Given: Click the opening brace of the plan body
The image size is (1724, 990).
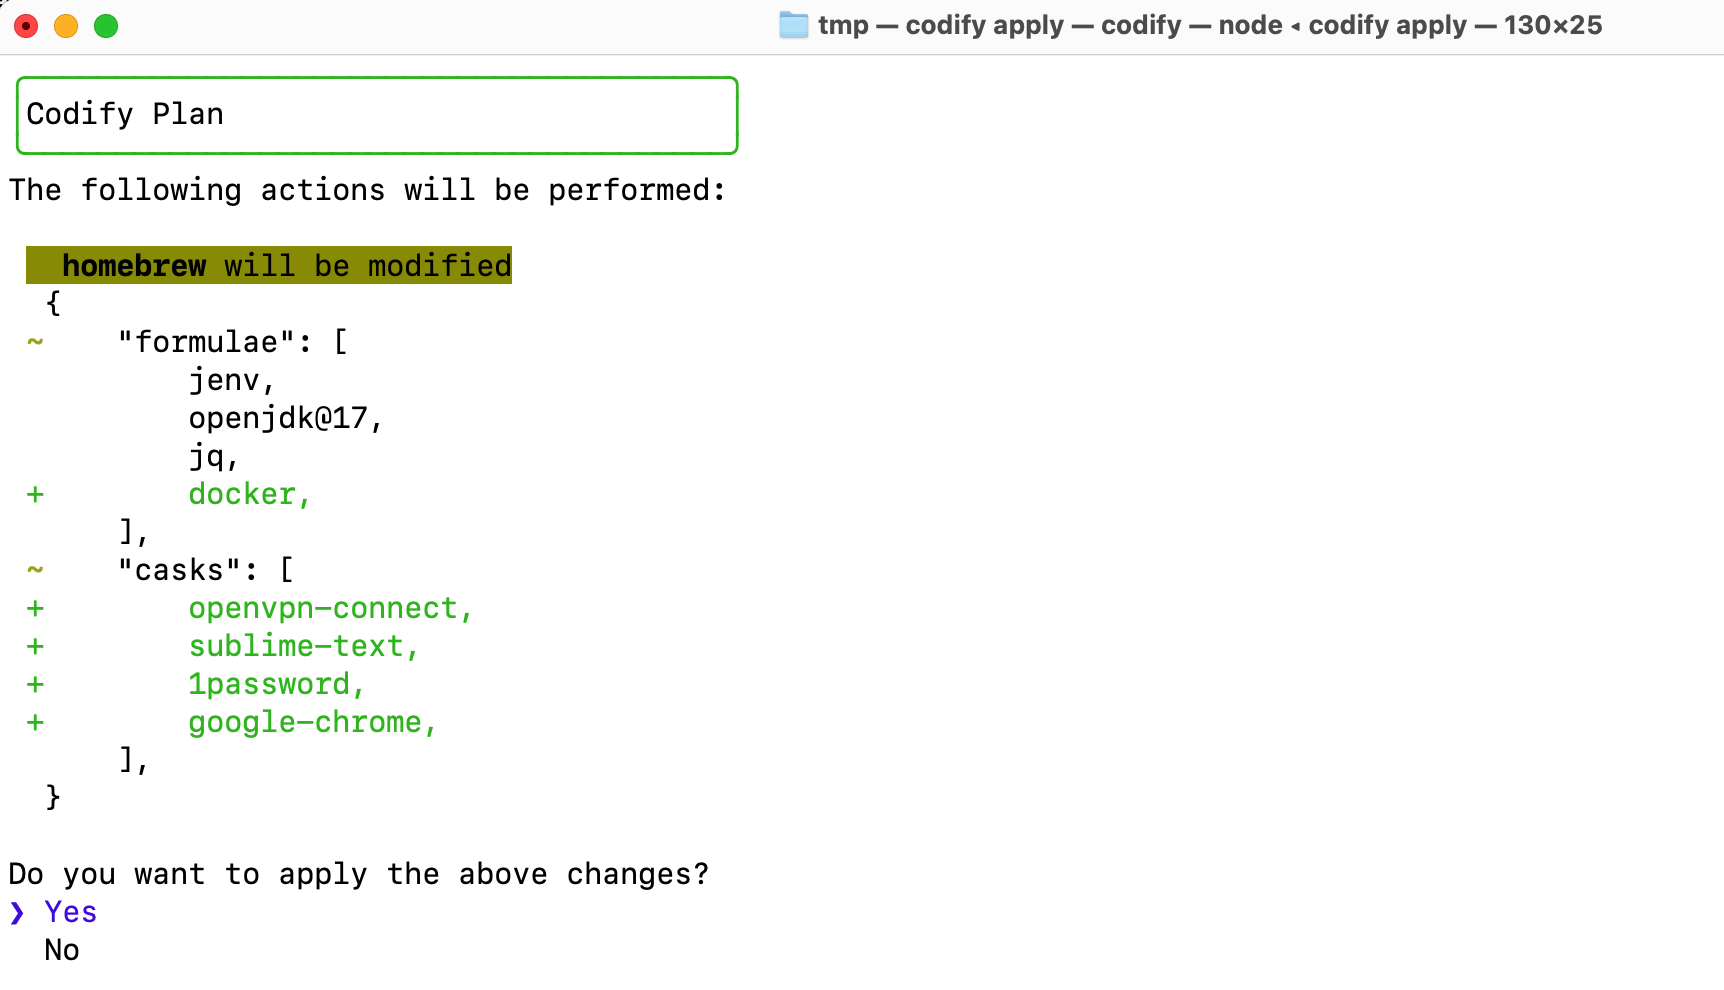Looking at the screenshot, I should 52,303.
